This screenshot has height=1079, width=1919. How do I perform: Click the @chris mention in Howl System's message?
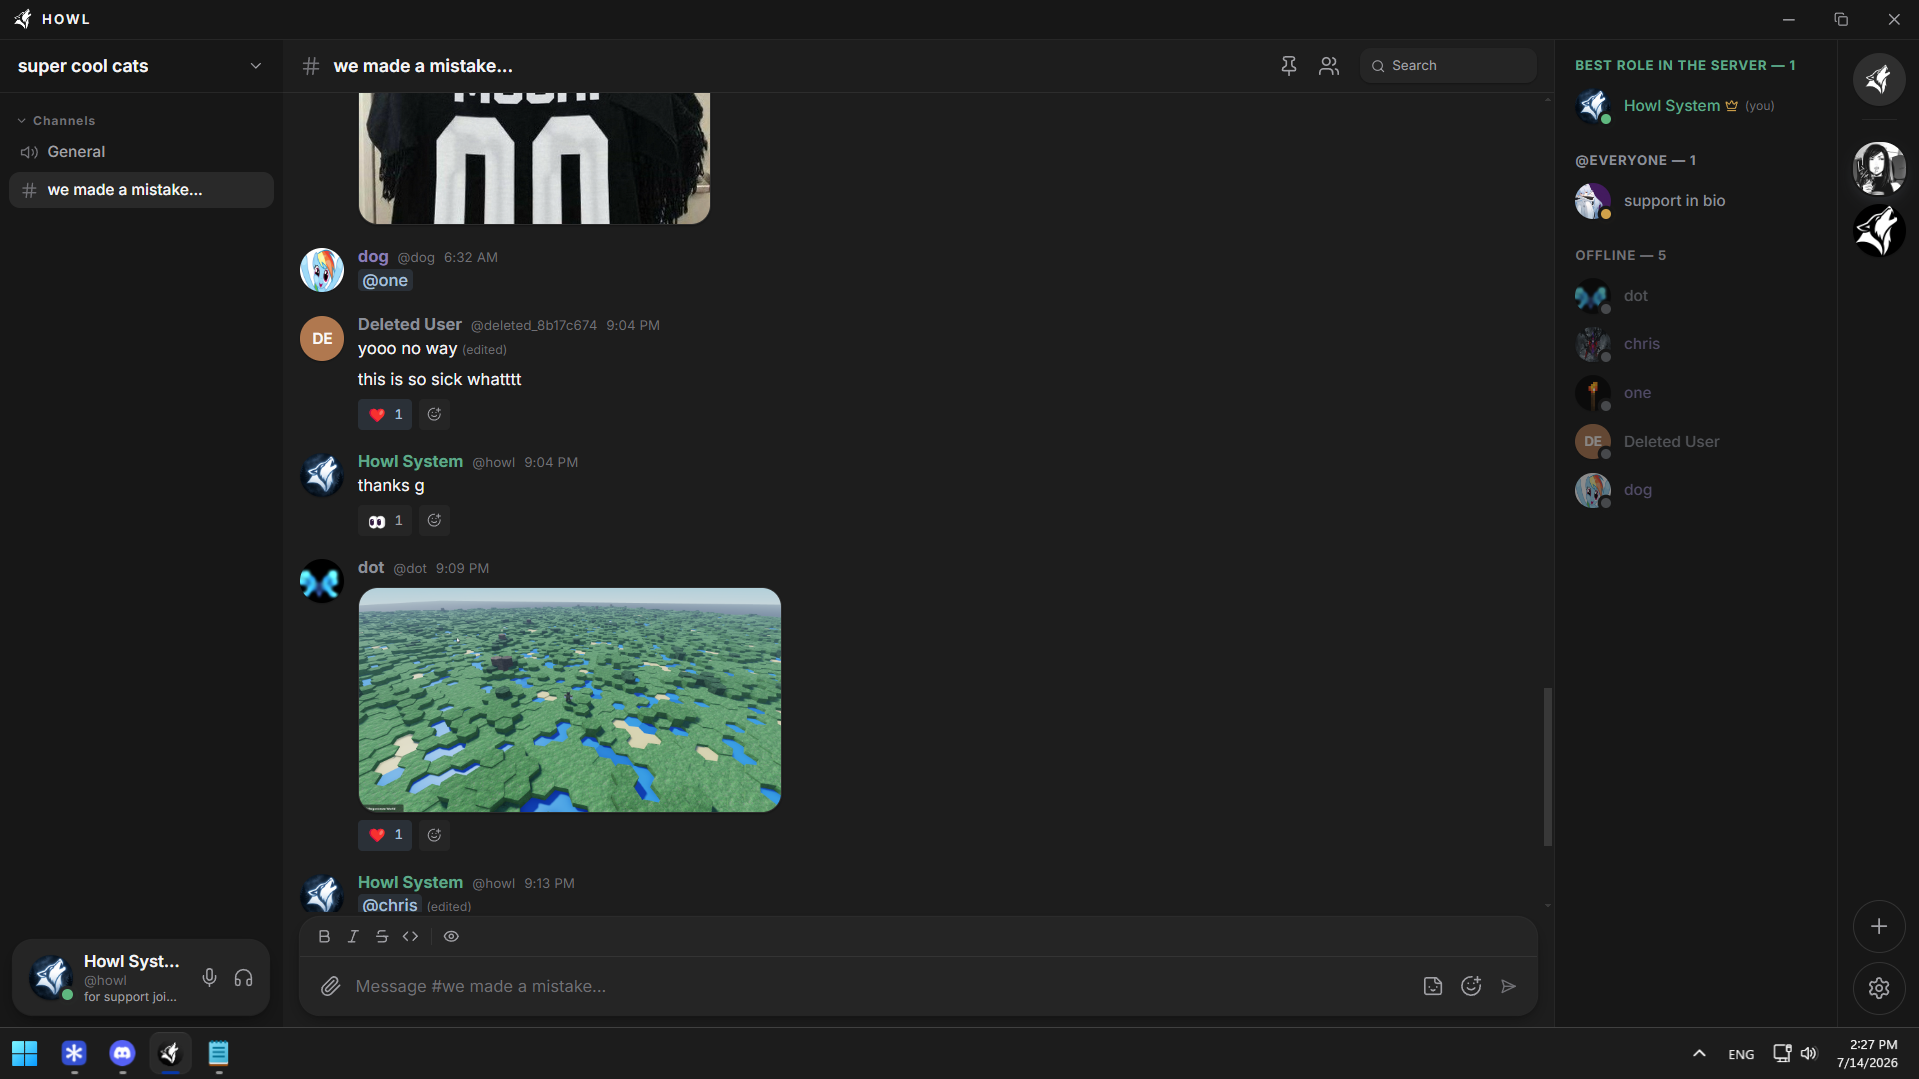tap(390, 905)
